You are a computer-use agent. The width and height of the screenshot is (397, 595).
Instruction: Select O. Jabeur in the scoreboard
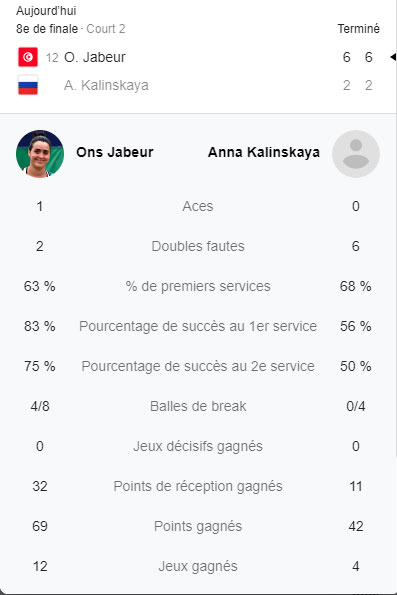click(x=95, y=57)
